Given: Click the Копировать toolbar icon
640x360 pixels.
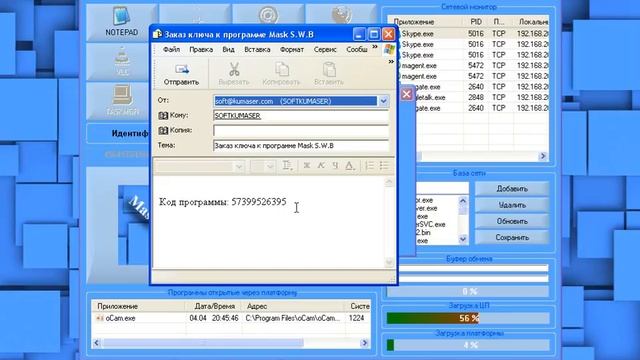Looking at the screenshot, I should click(282, 69).
